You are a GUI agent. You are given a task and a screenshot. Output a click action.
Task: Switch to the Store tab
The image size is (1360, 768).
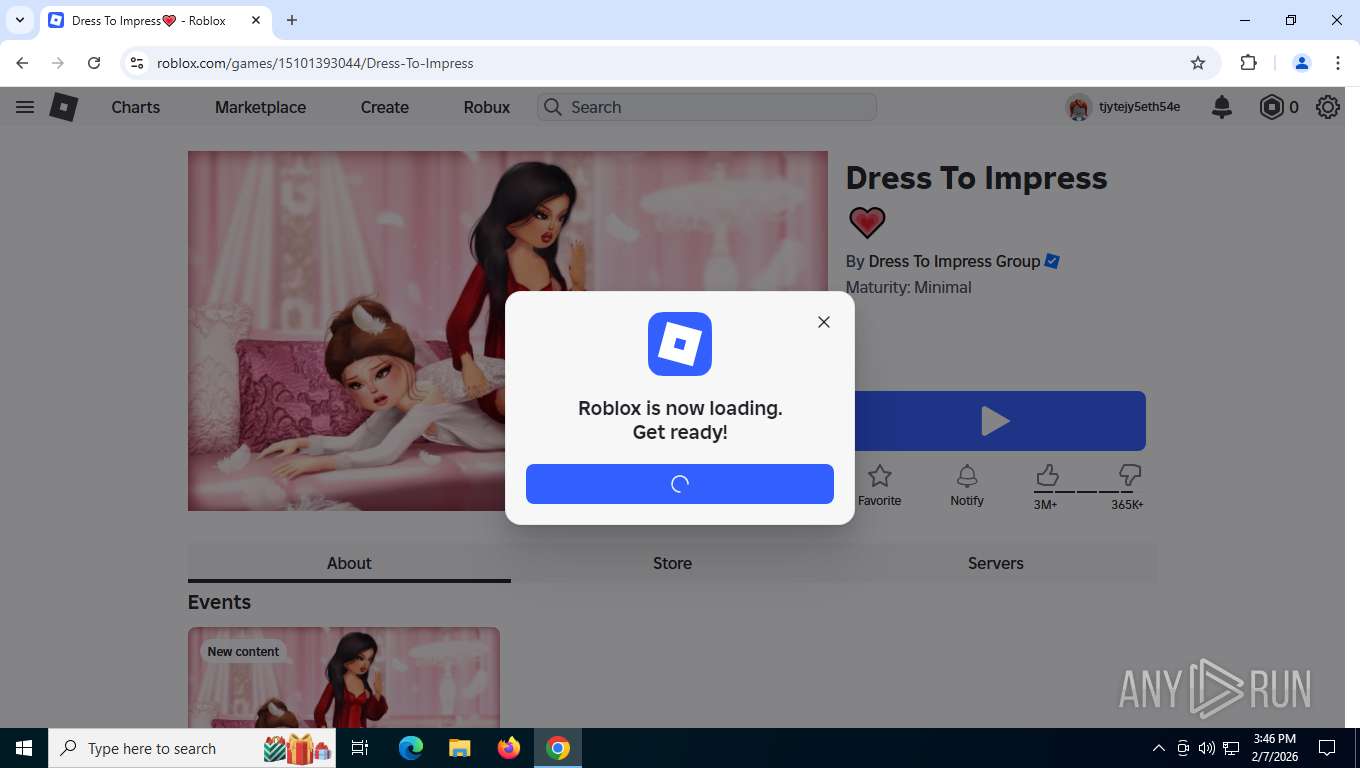click(672, 563)
